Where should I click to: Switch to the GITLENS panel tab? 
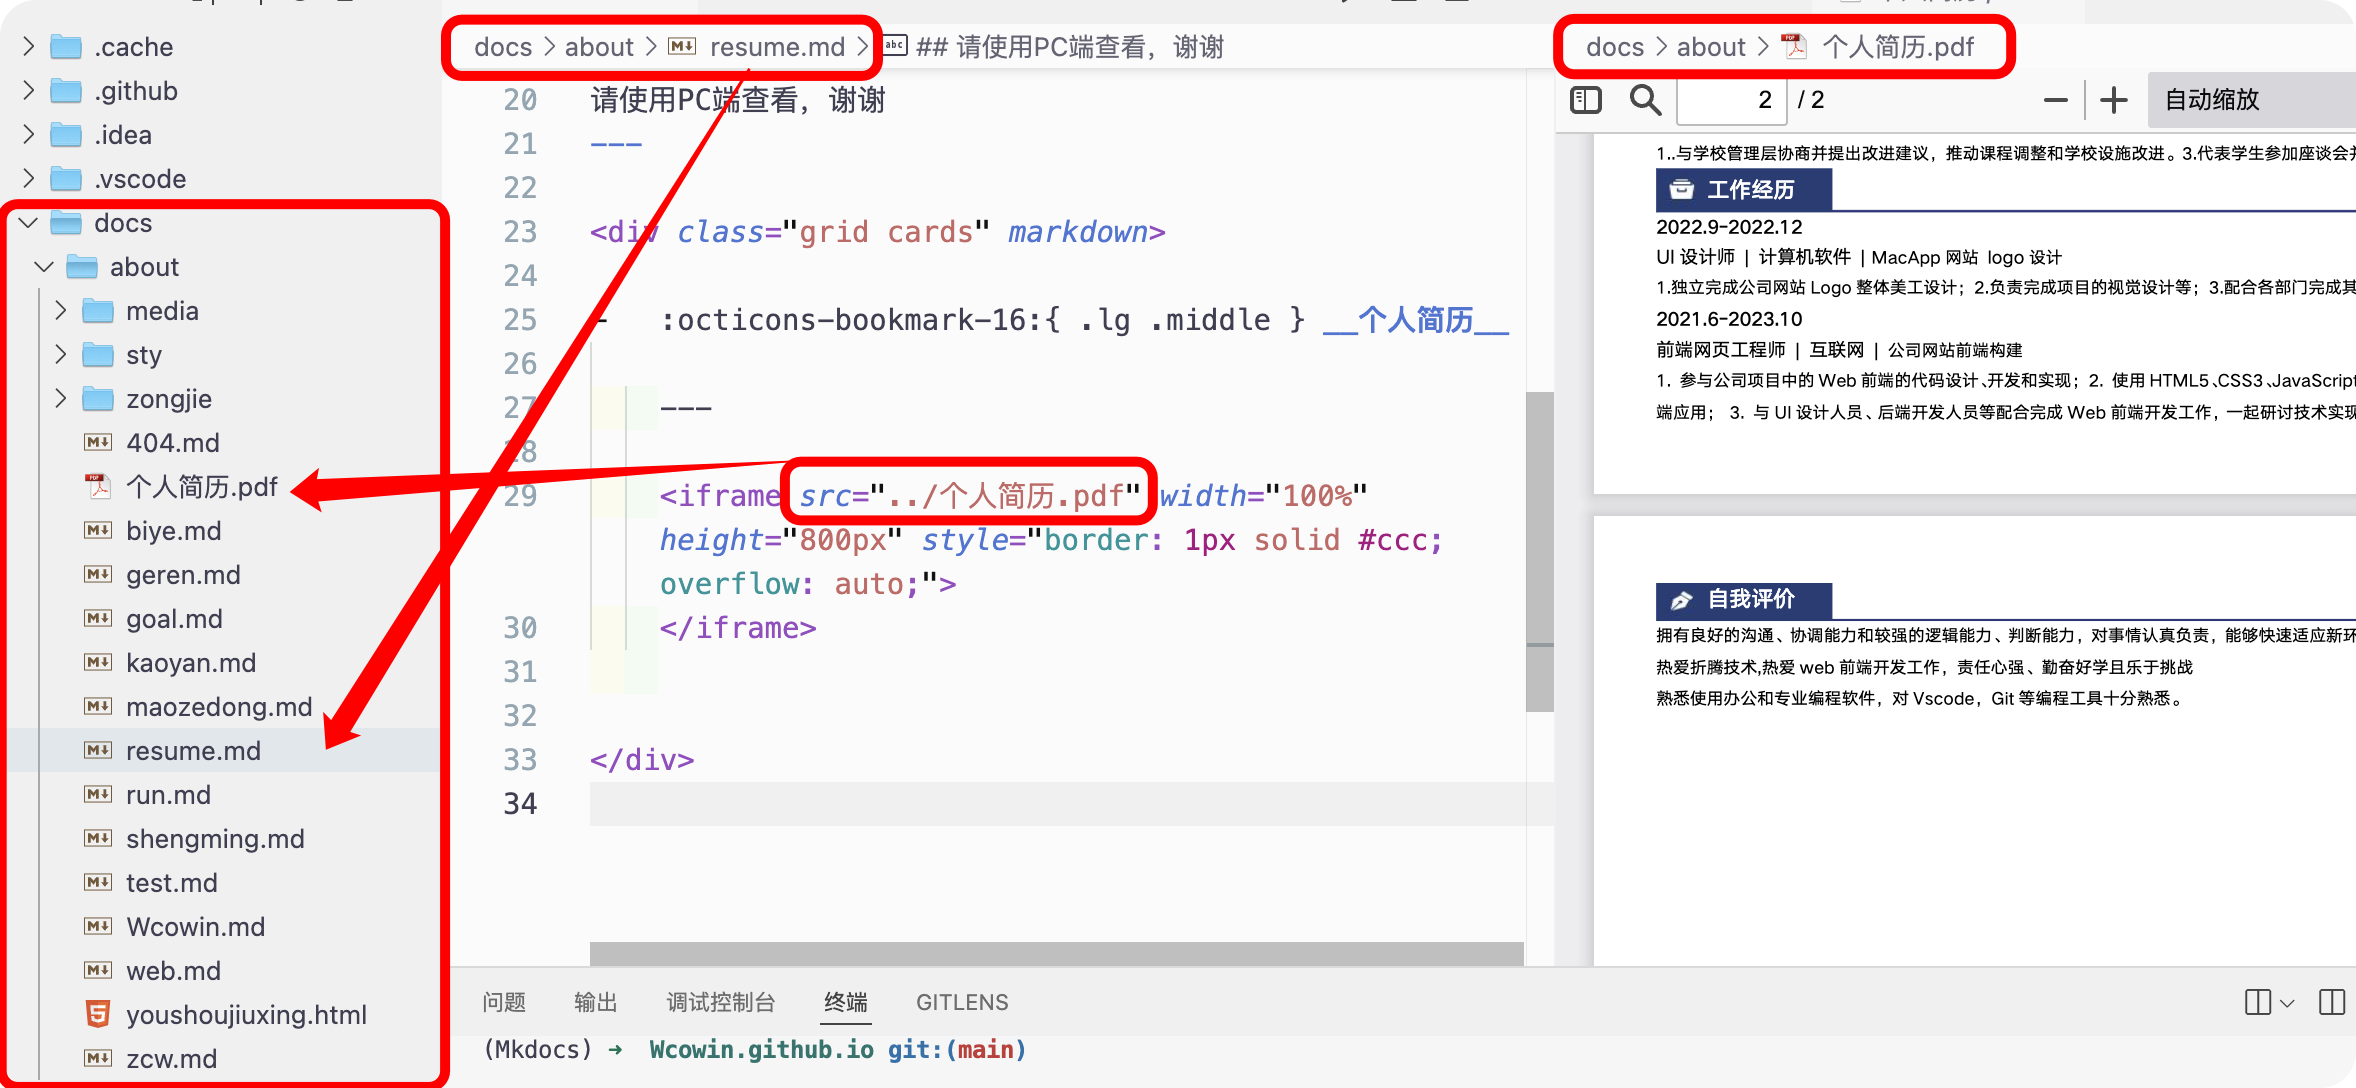pyautogui.click(x=962, y=1002)
